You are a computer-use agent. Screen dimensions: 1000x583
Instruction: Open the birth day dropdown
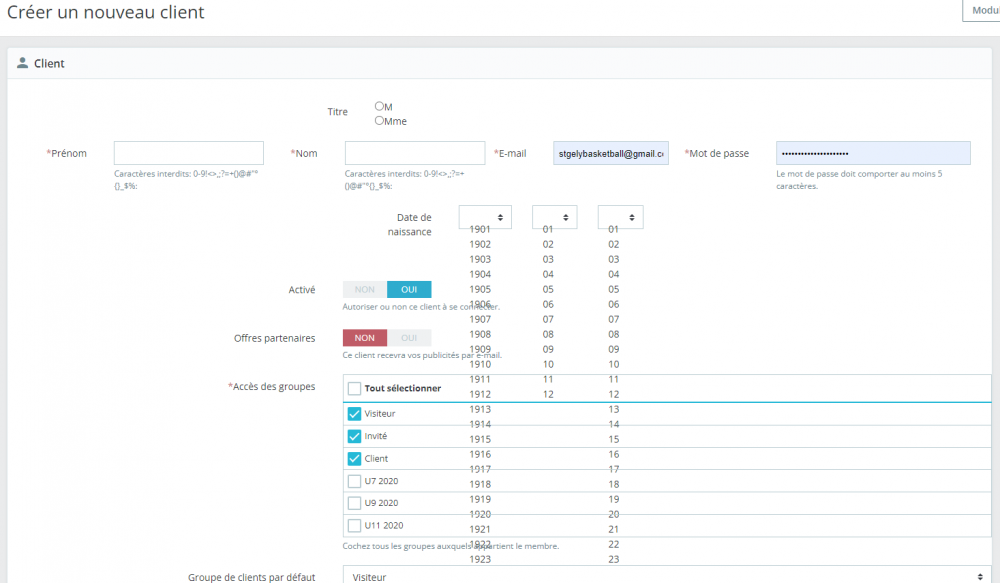pos(620,217)
